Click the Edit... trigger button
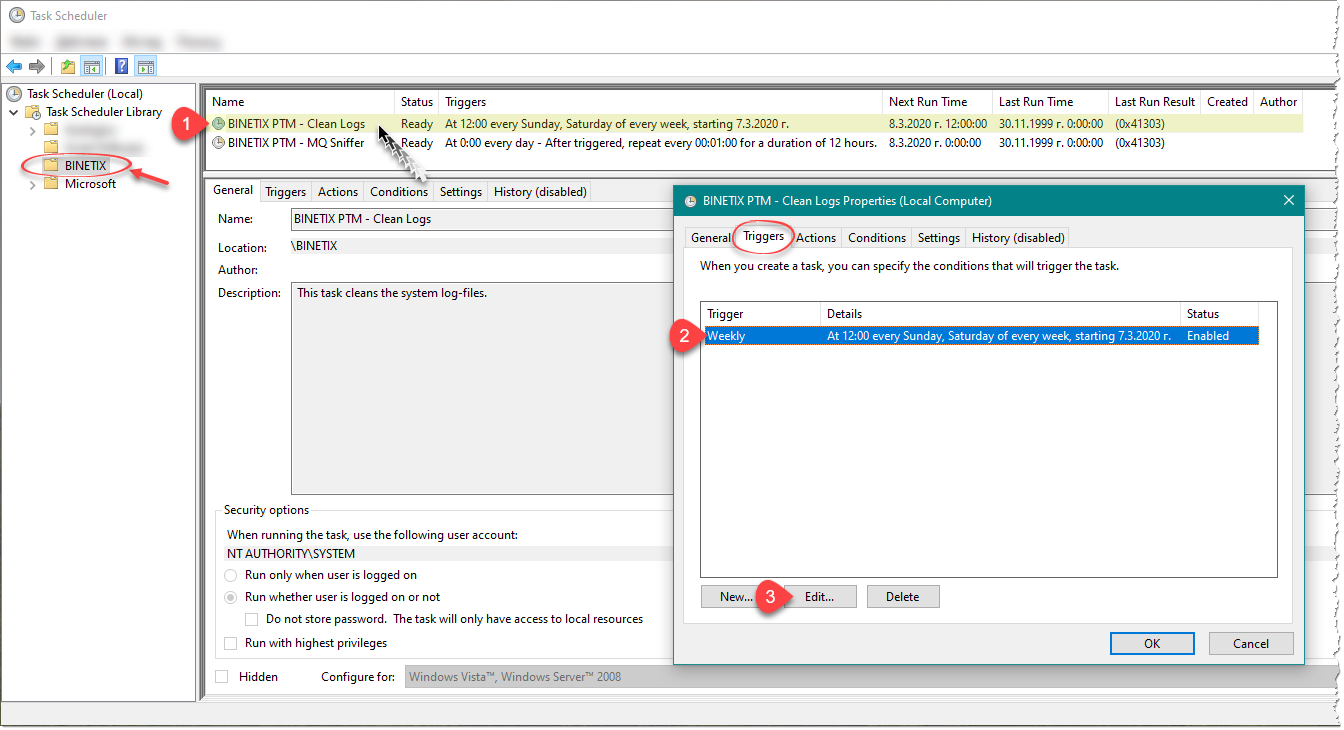This screenshot has width=1344, height=730. pyautogui.click(x=821, y=597)
